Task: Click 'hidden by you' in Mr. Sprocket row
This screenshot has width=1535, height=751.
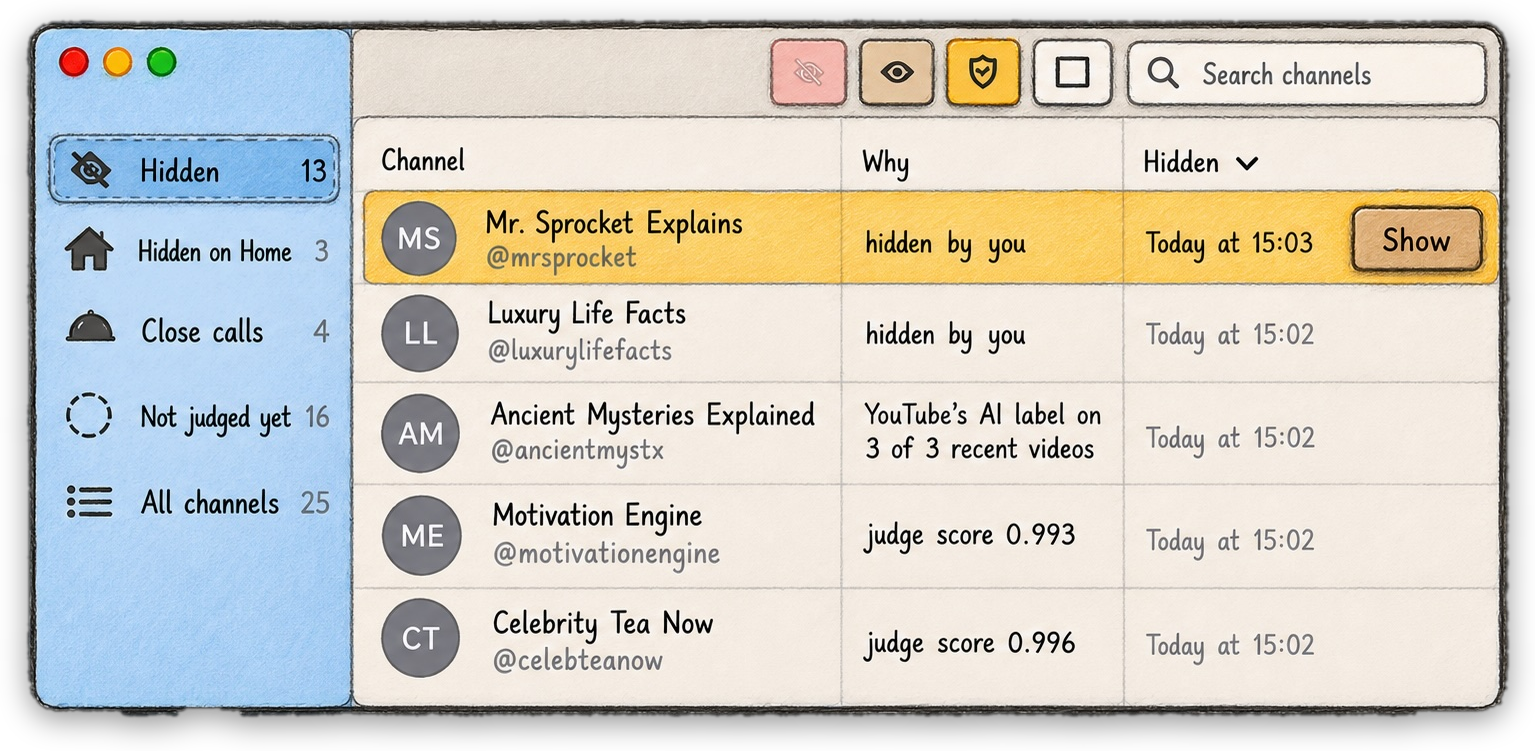Action: click(945, 244)
